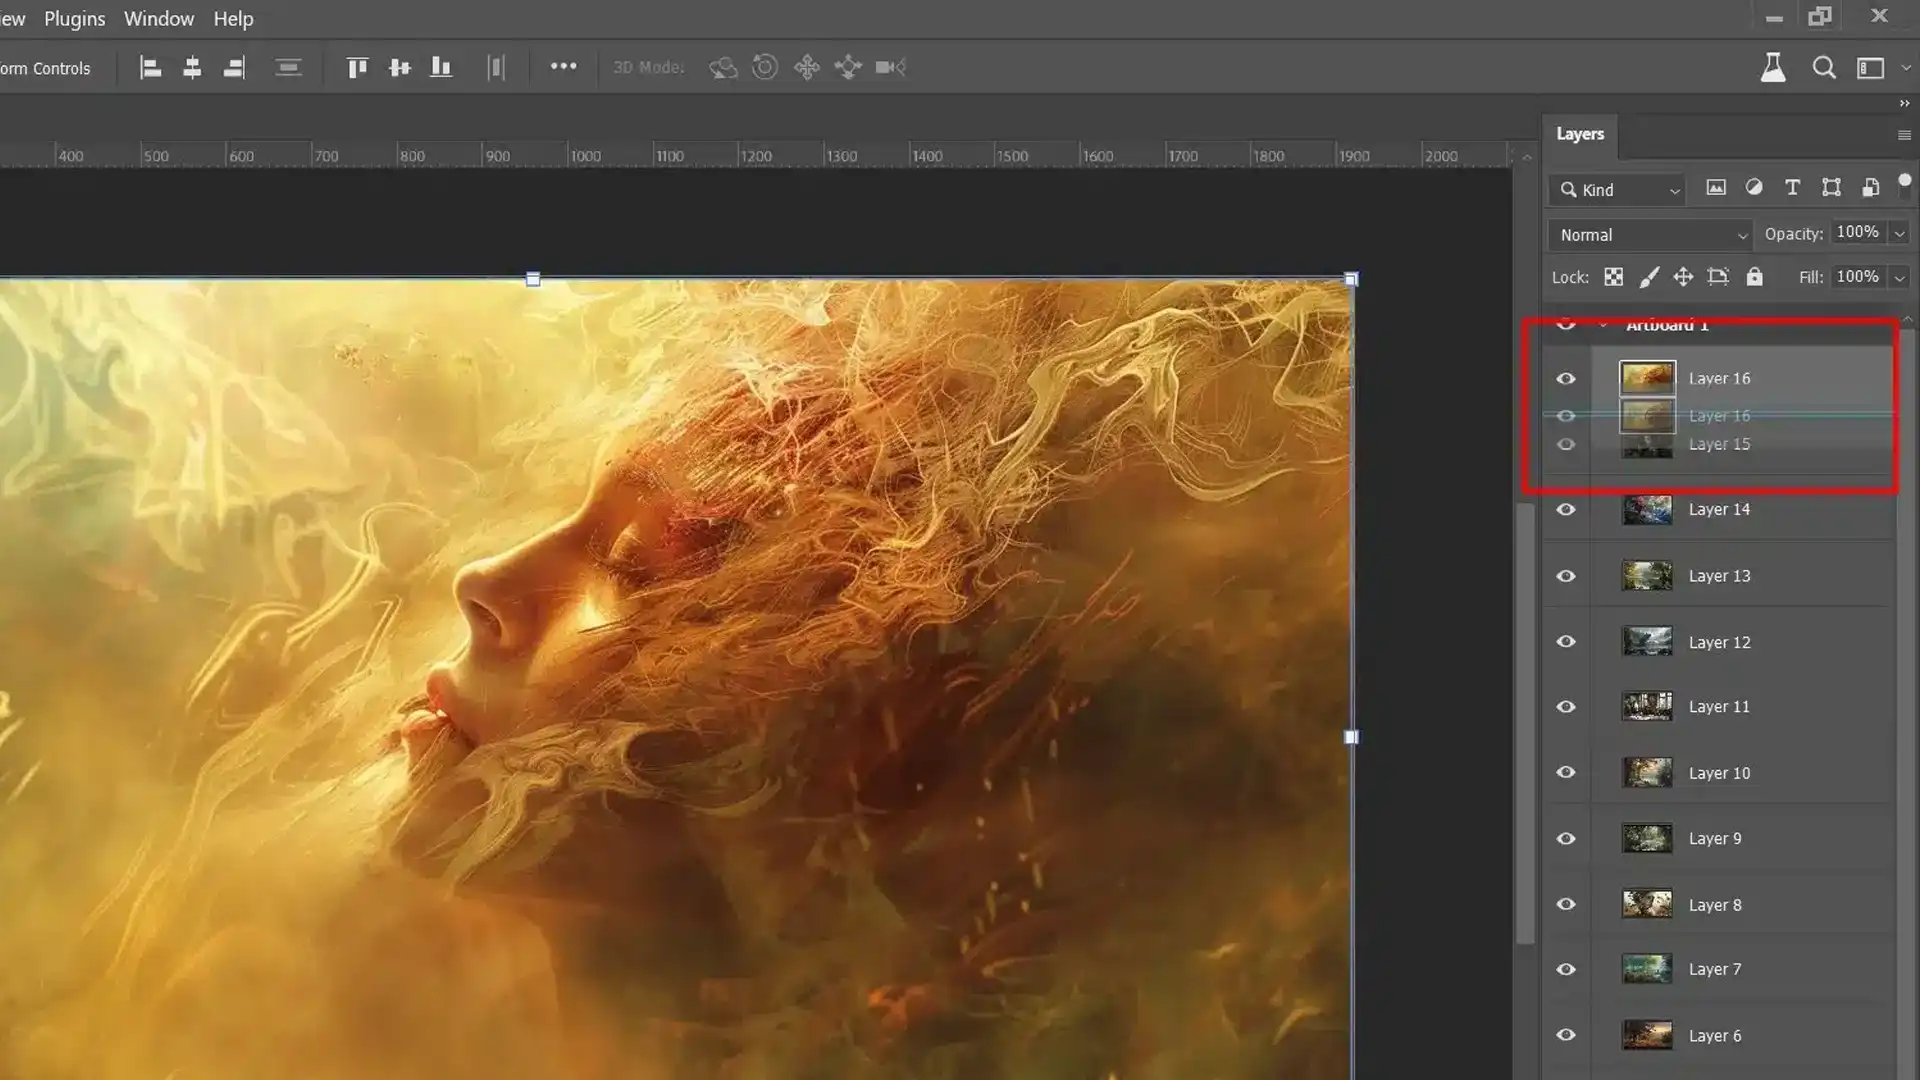Filter layers by adjustment layers icon
This screenshot has width=1920, height=1080.
click(1754, 187)
